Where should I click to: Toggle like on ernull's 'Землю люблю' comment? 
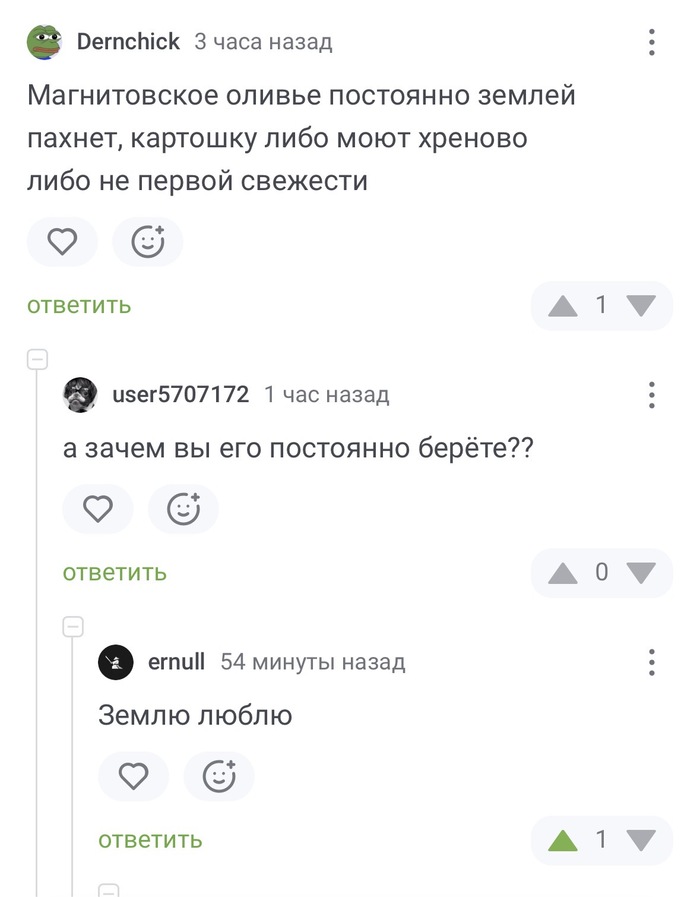coord(134,776)
